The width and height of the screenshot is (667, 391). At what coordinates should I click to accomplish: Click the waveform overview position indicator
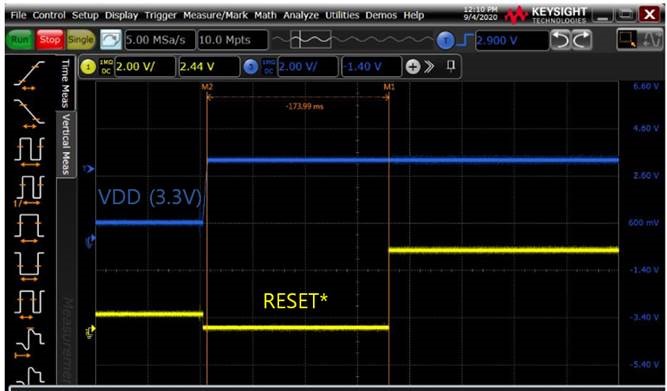point(311,40)
